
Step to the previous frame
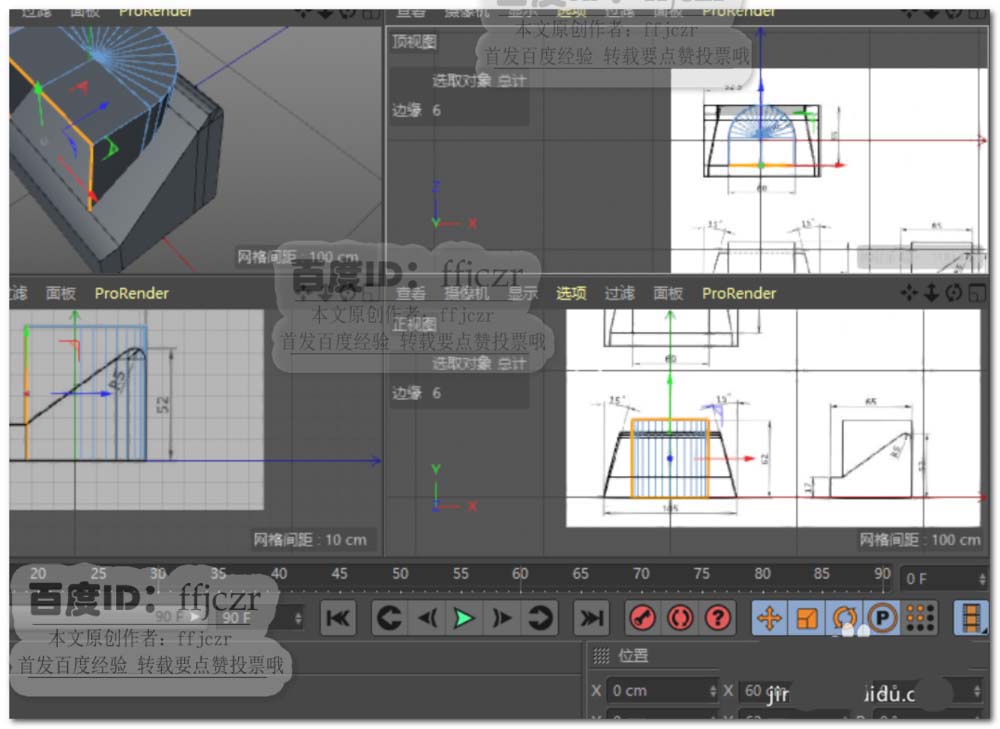[x=427, y=619]
